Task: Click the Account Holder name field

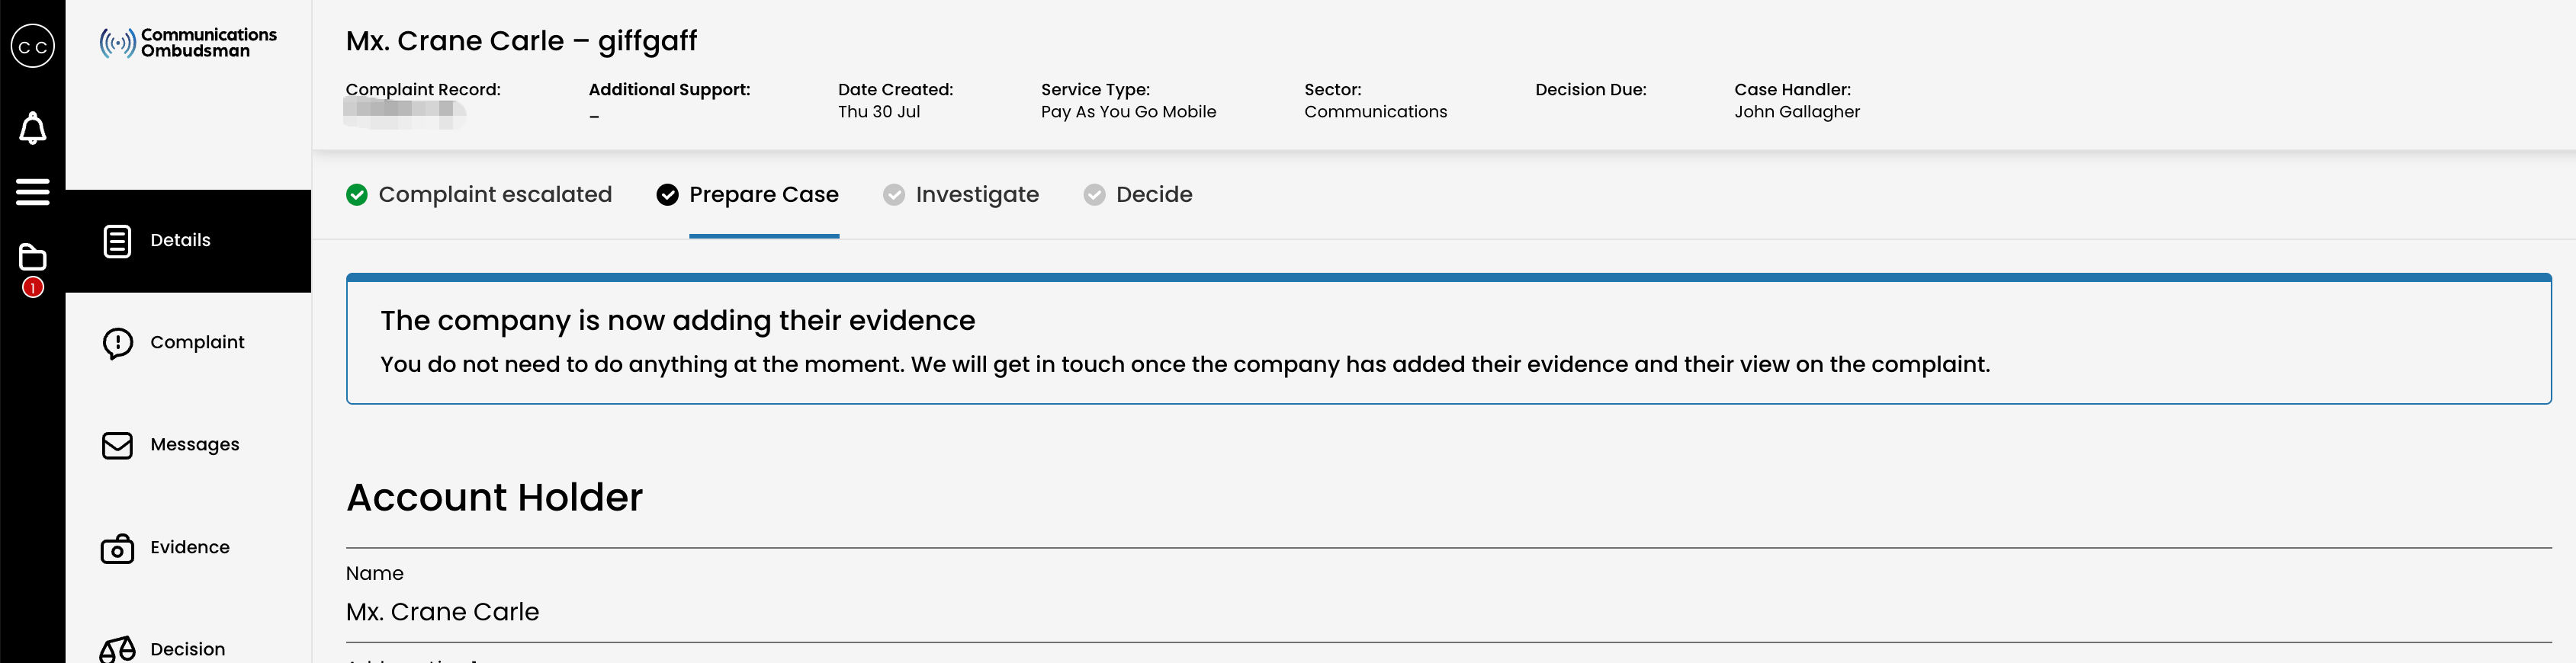Action: pos(1448,595)
